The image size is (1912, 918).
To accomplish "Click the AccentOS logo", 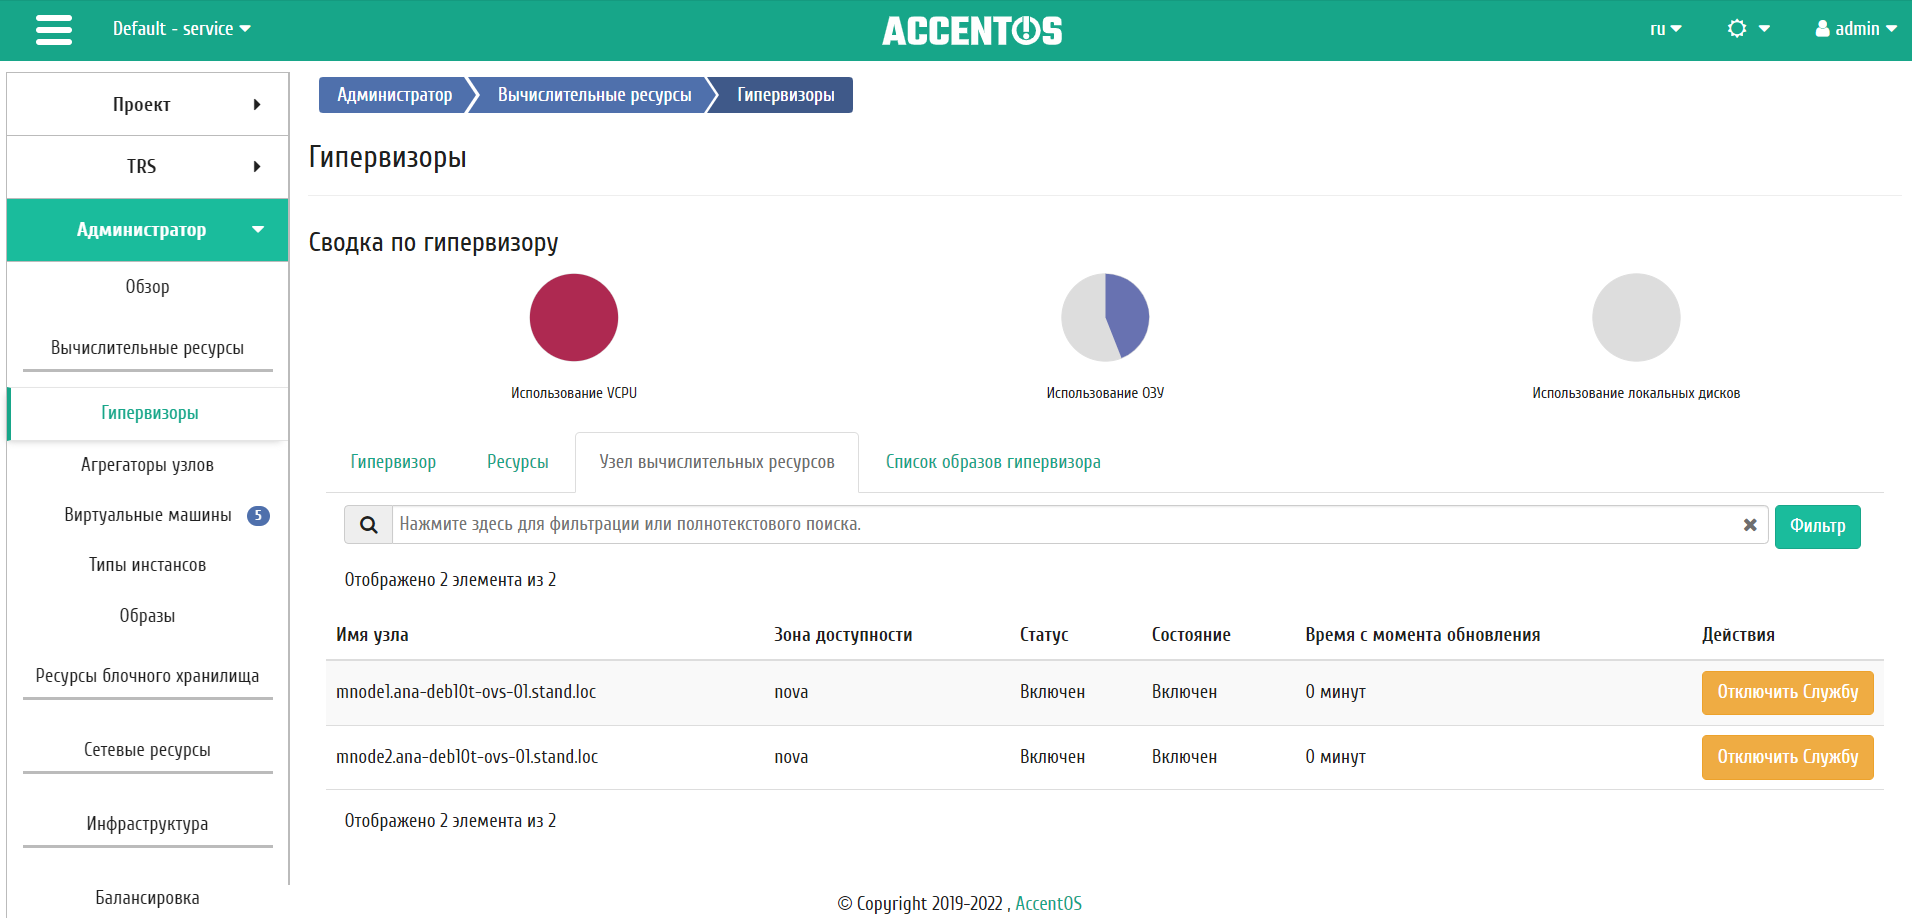I will click(x=972, y=31).
